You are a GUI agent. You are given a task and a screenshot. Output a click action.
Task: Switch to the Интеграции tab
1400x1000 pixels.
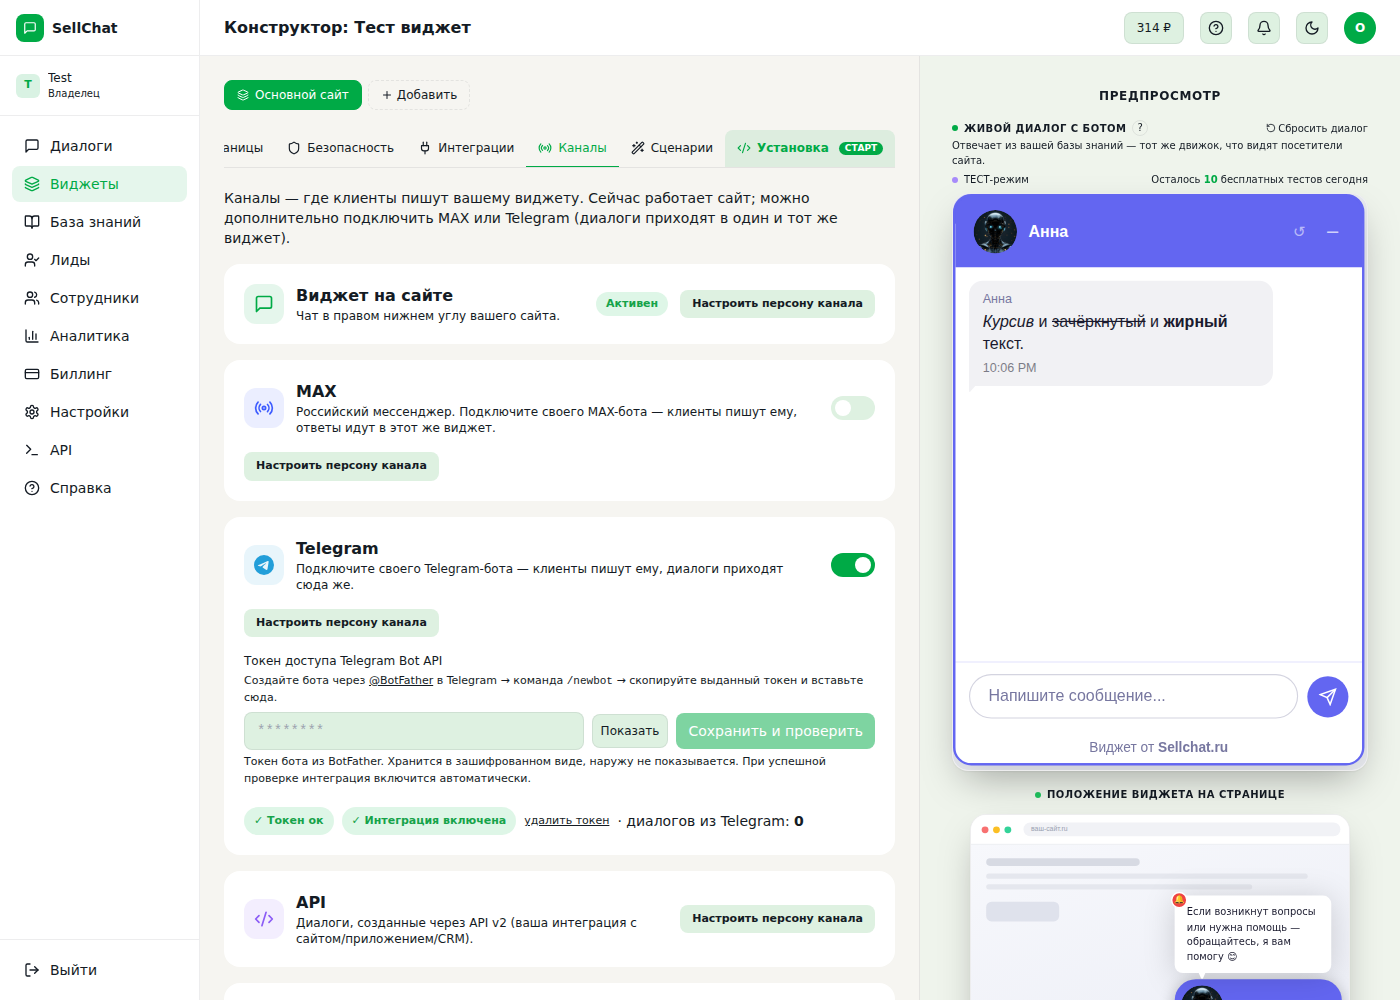click(467, 148)
